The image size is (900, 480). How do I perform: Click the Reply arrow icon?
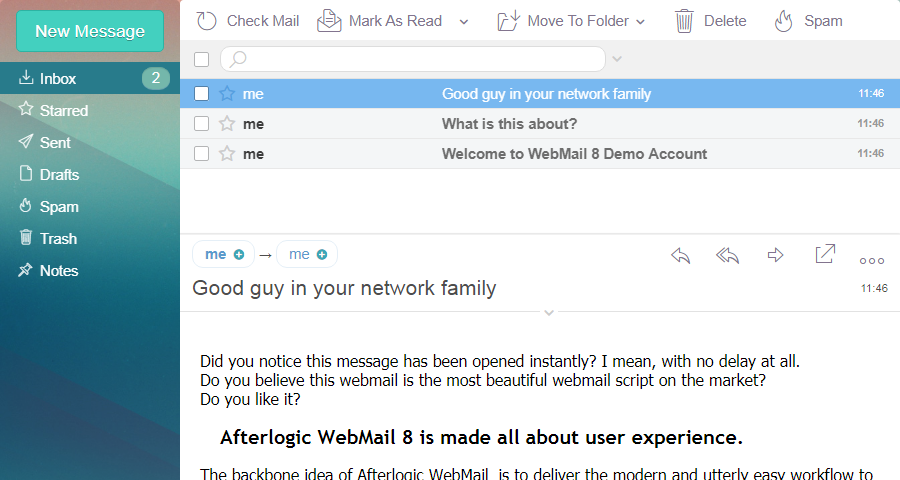click(x=681, y=255)
